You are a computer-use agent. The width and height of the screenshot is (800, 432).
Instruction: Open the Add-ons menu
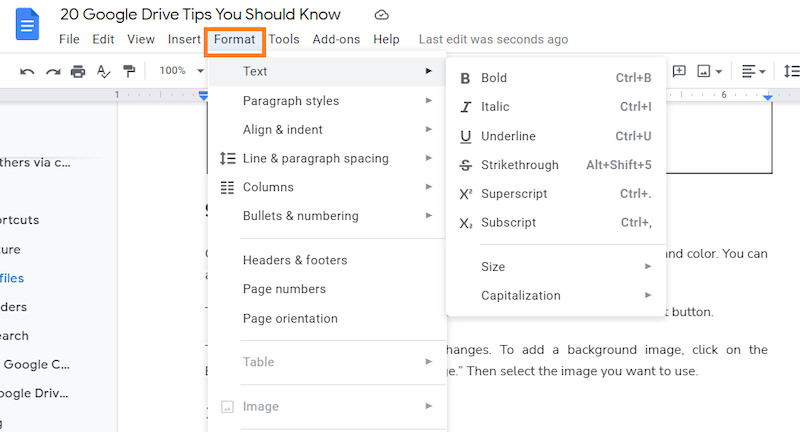pos(336,39)
